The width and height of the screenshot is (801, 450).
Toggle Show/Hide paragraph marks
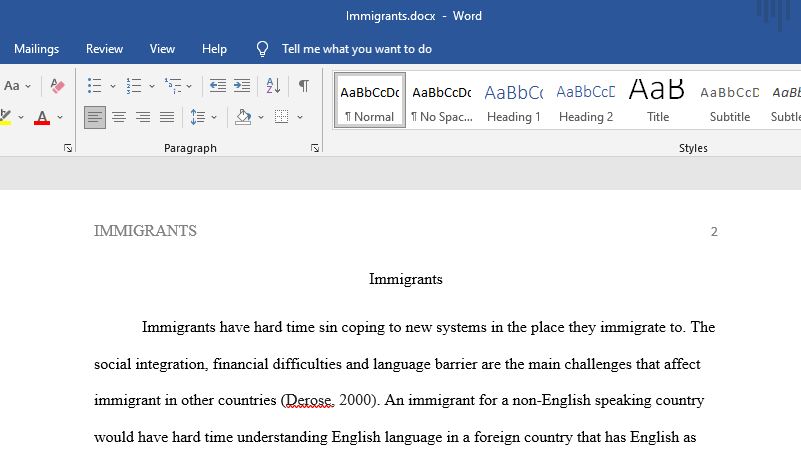[303, 86]
